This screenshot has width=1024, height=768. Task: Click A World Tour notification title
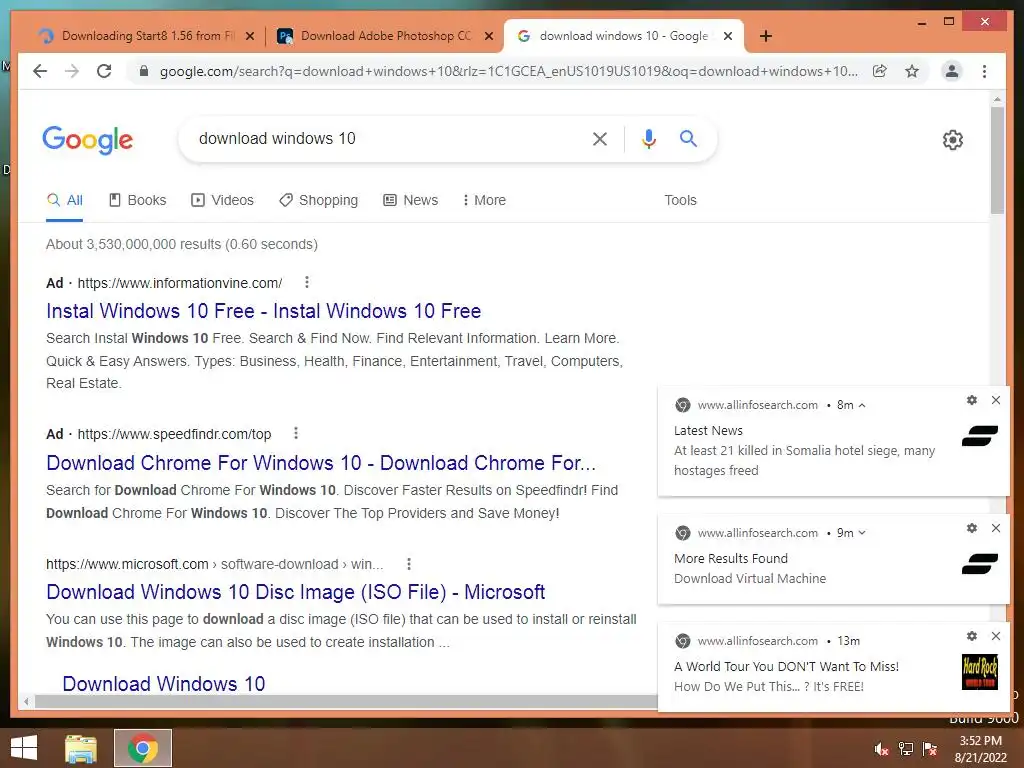(x=786, y=666)
